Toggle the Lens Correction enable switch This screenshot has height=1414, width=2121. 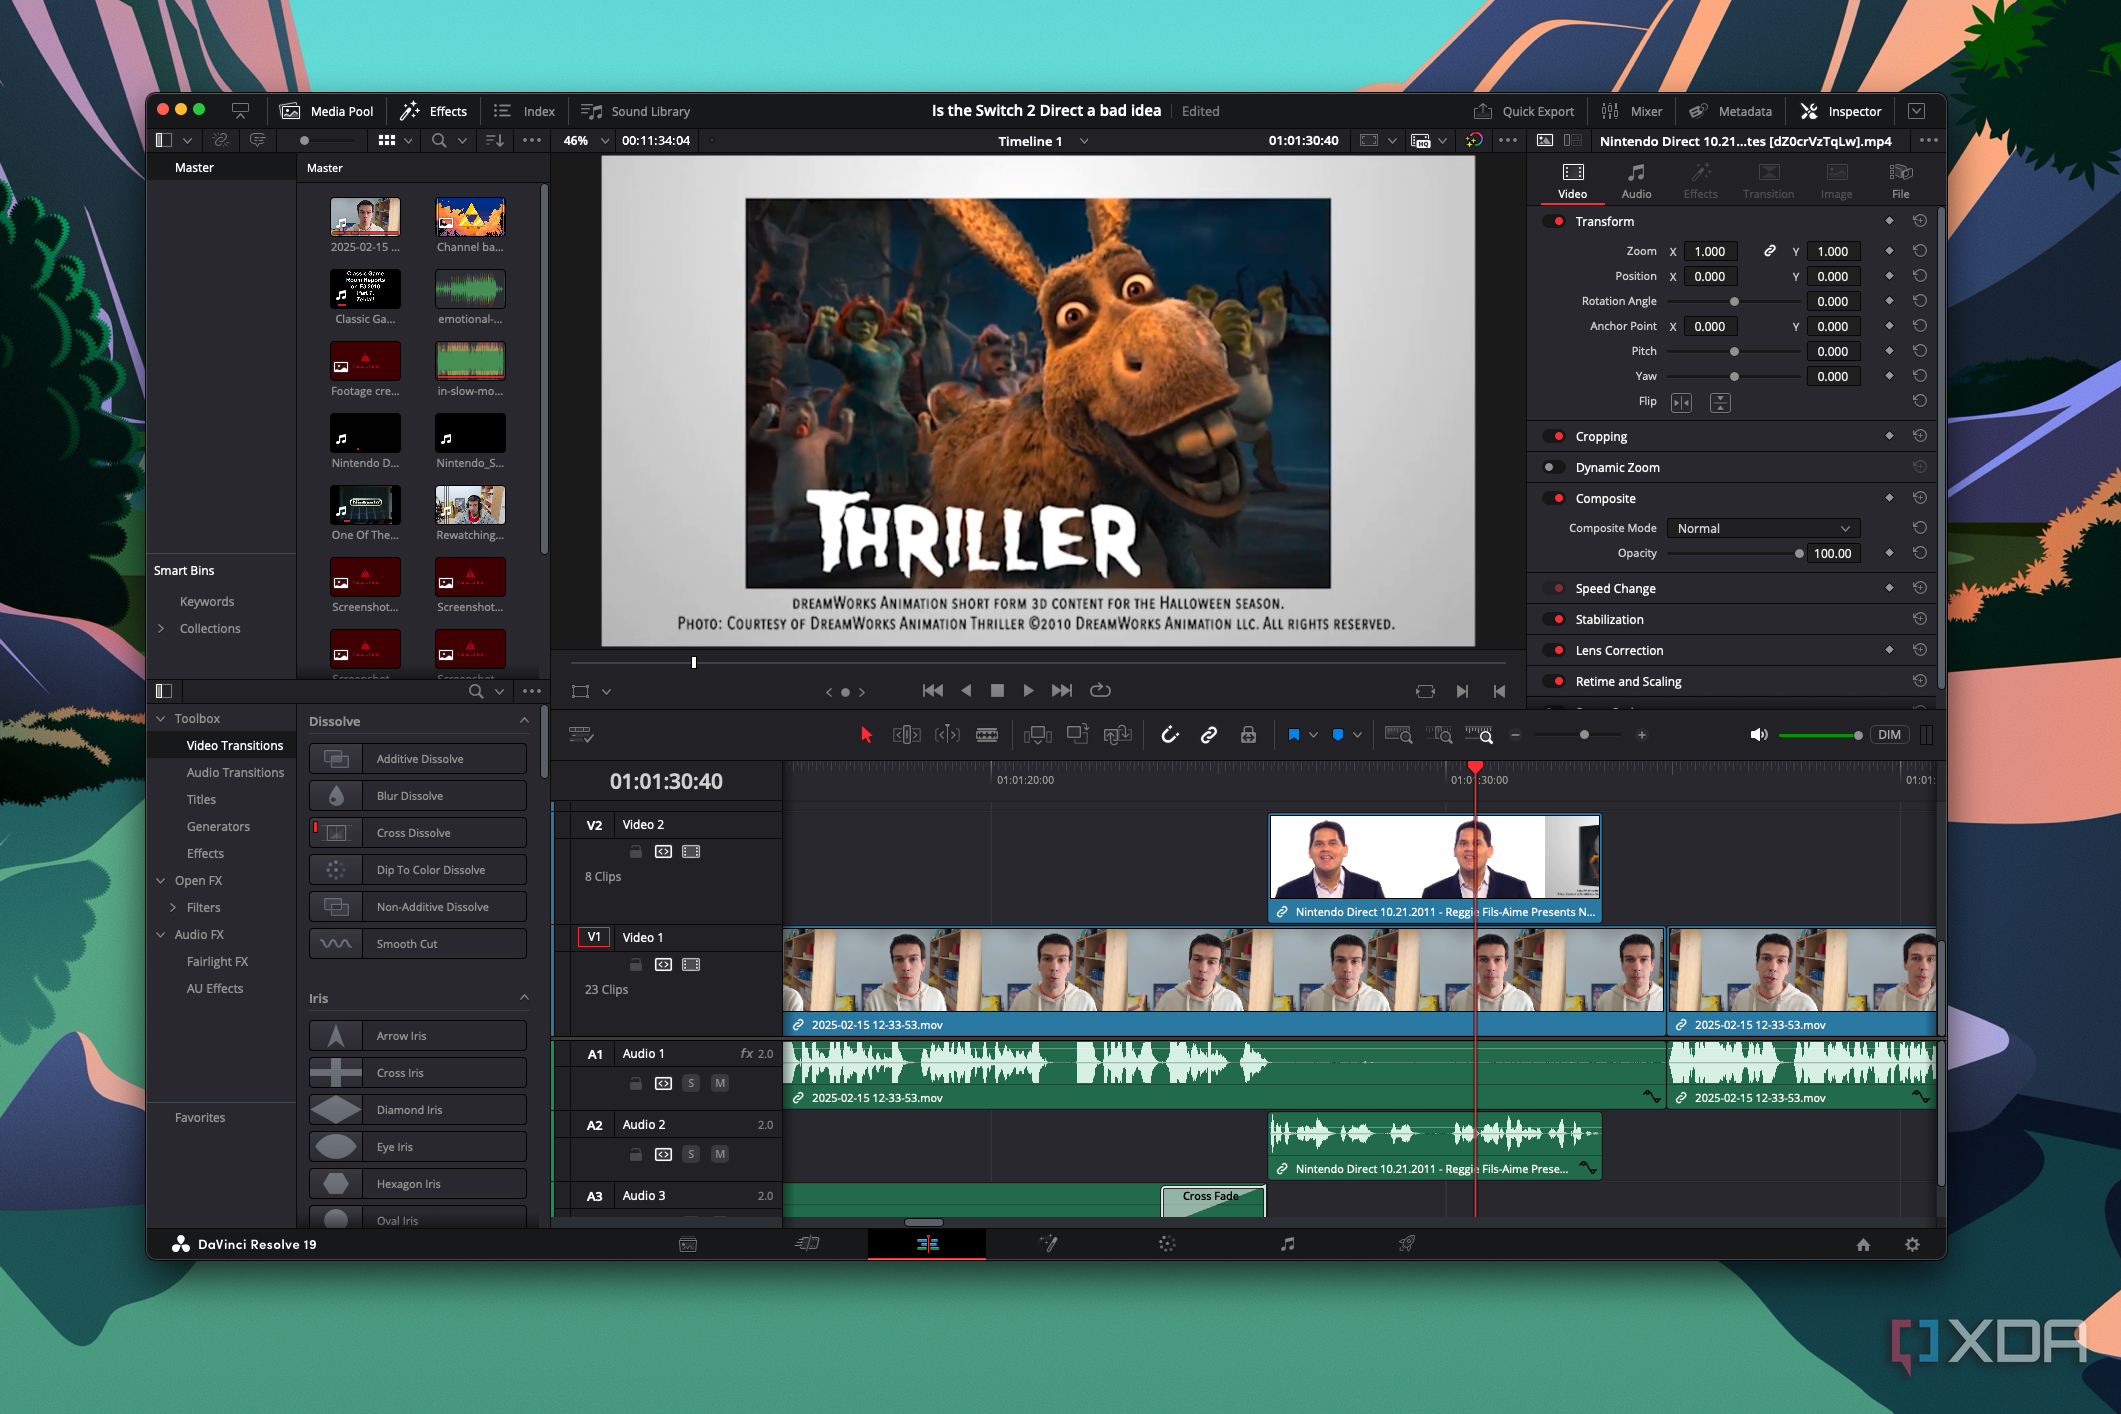coord(1554,650)
